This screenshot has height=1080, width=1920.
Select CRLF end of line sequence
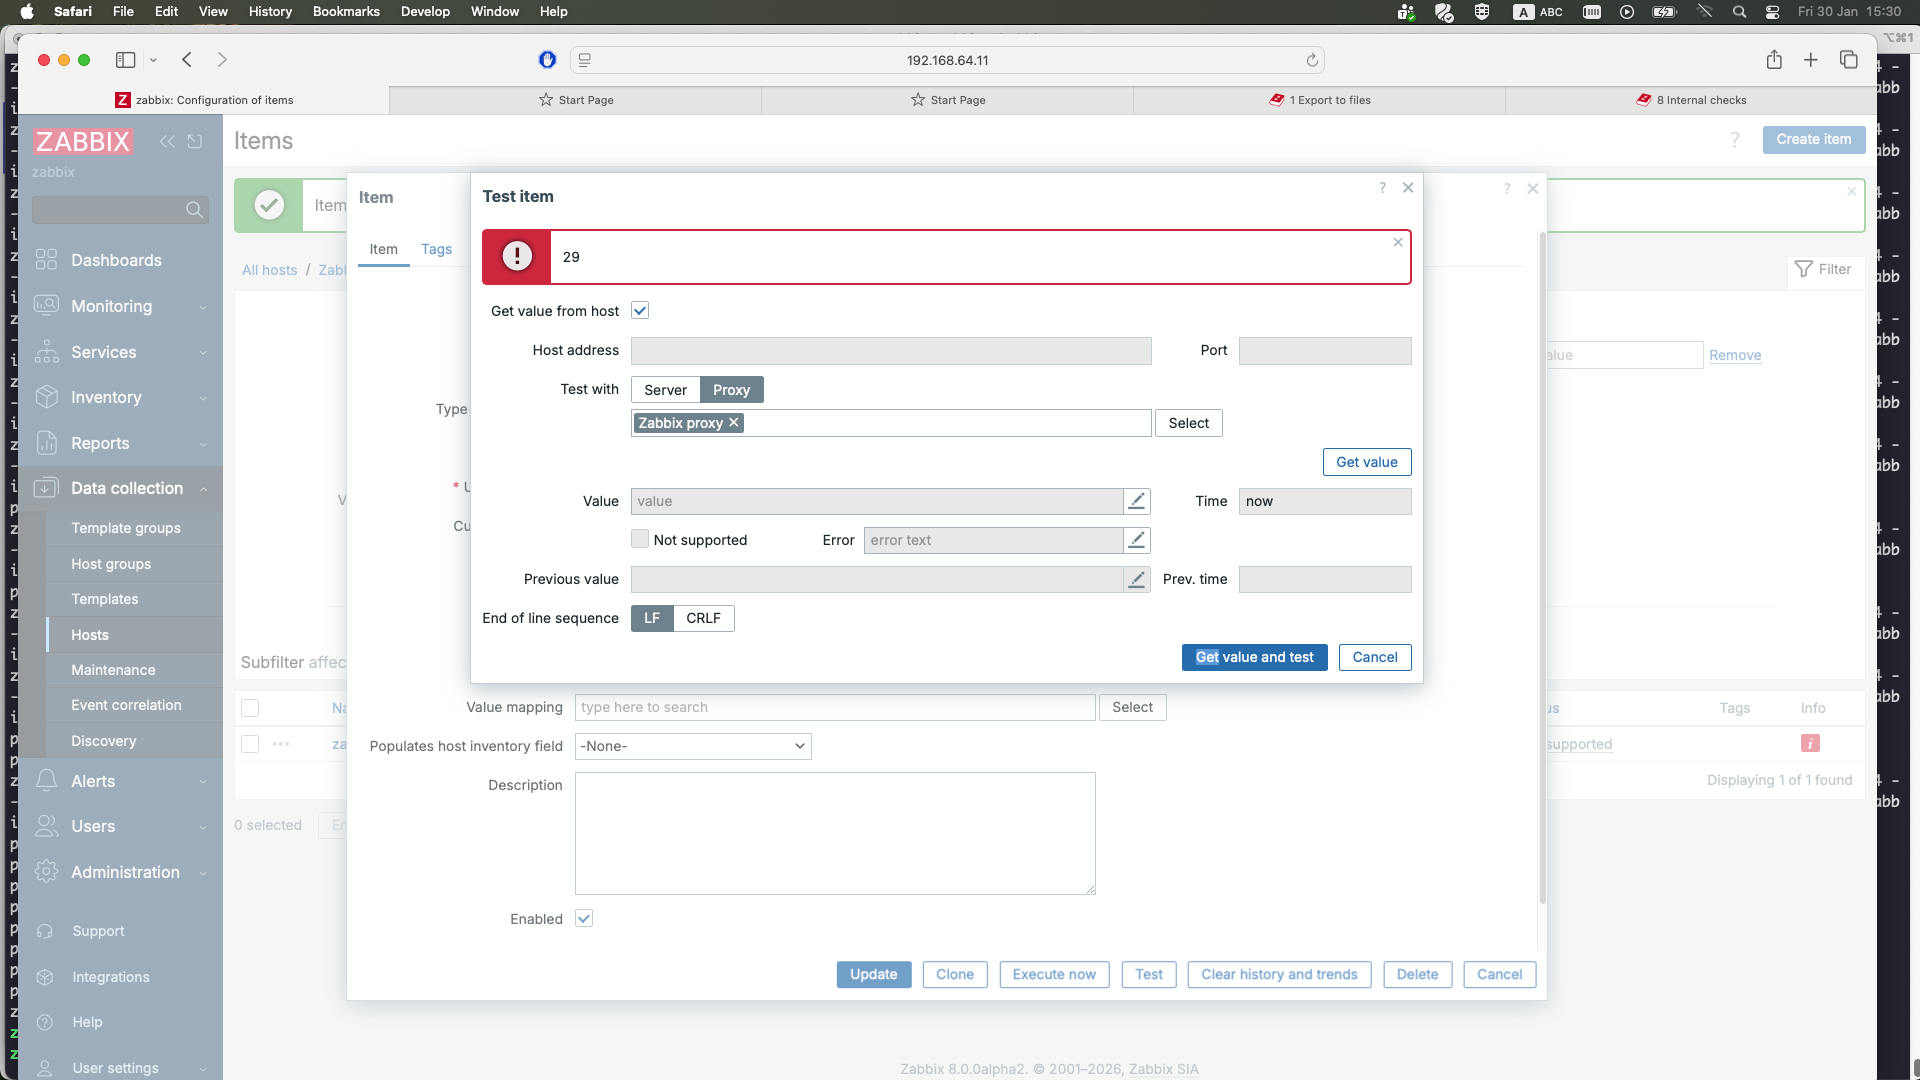coord(703,618)
